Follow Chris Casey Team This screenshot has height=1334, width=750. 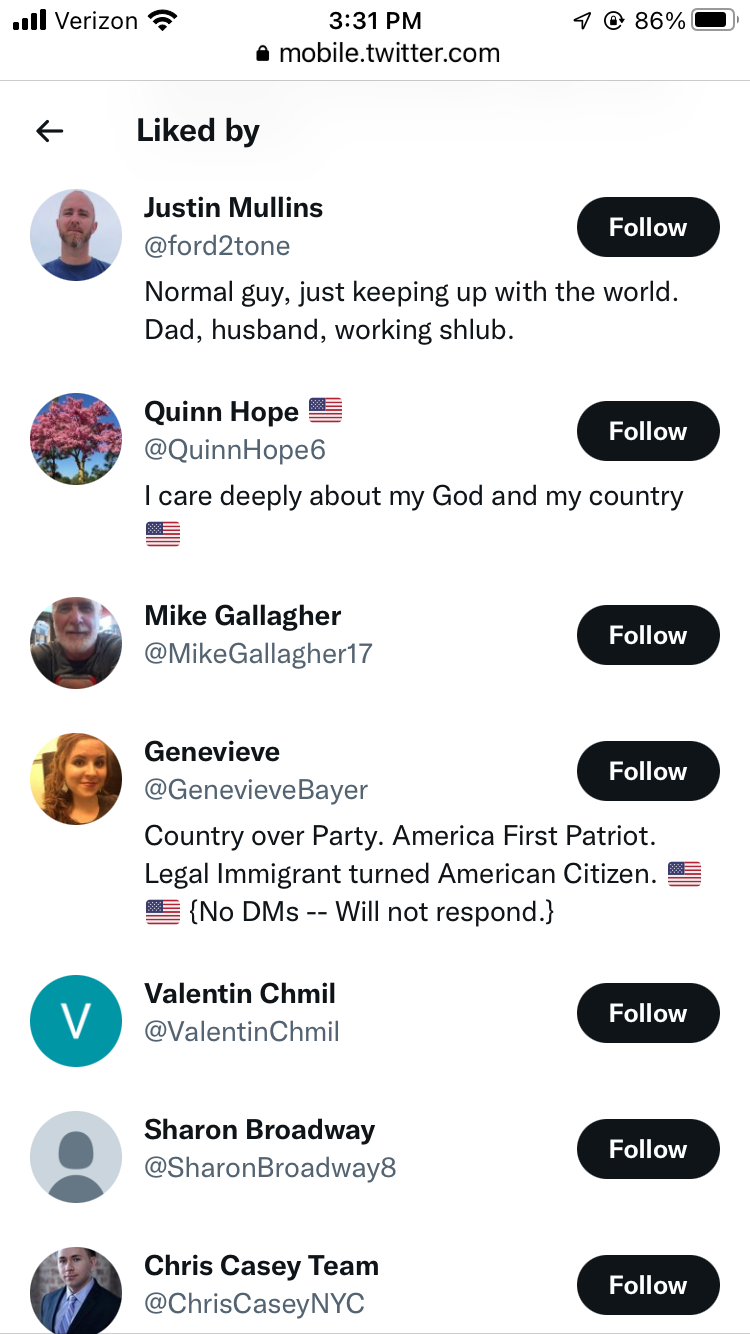coord(648,1285)
